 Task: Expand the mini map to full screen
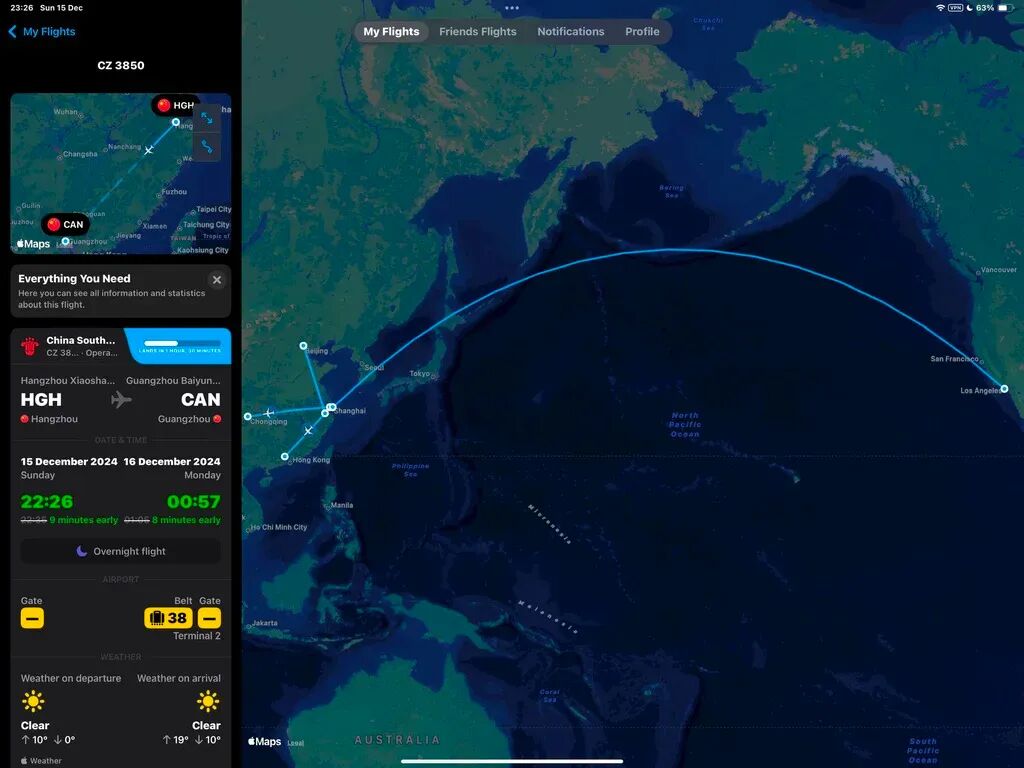tap(207, 118)
